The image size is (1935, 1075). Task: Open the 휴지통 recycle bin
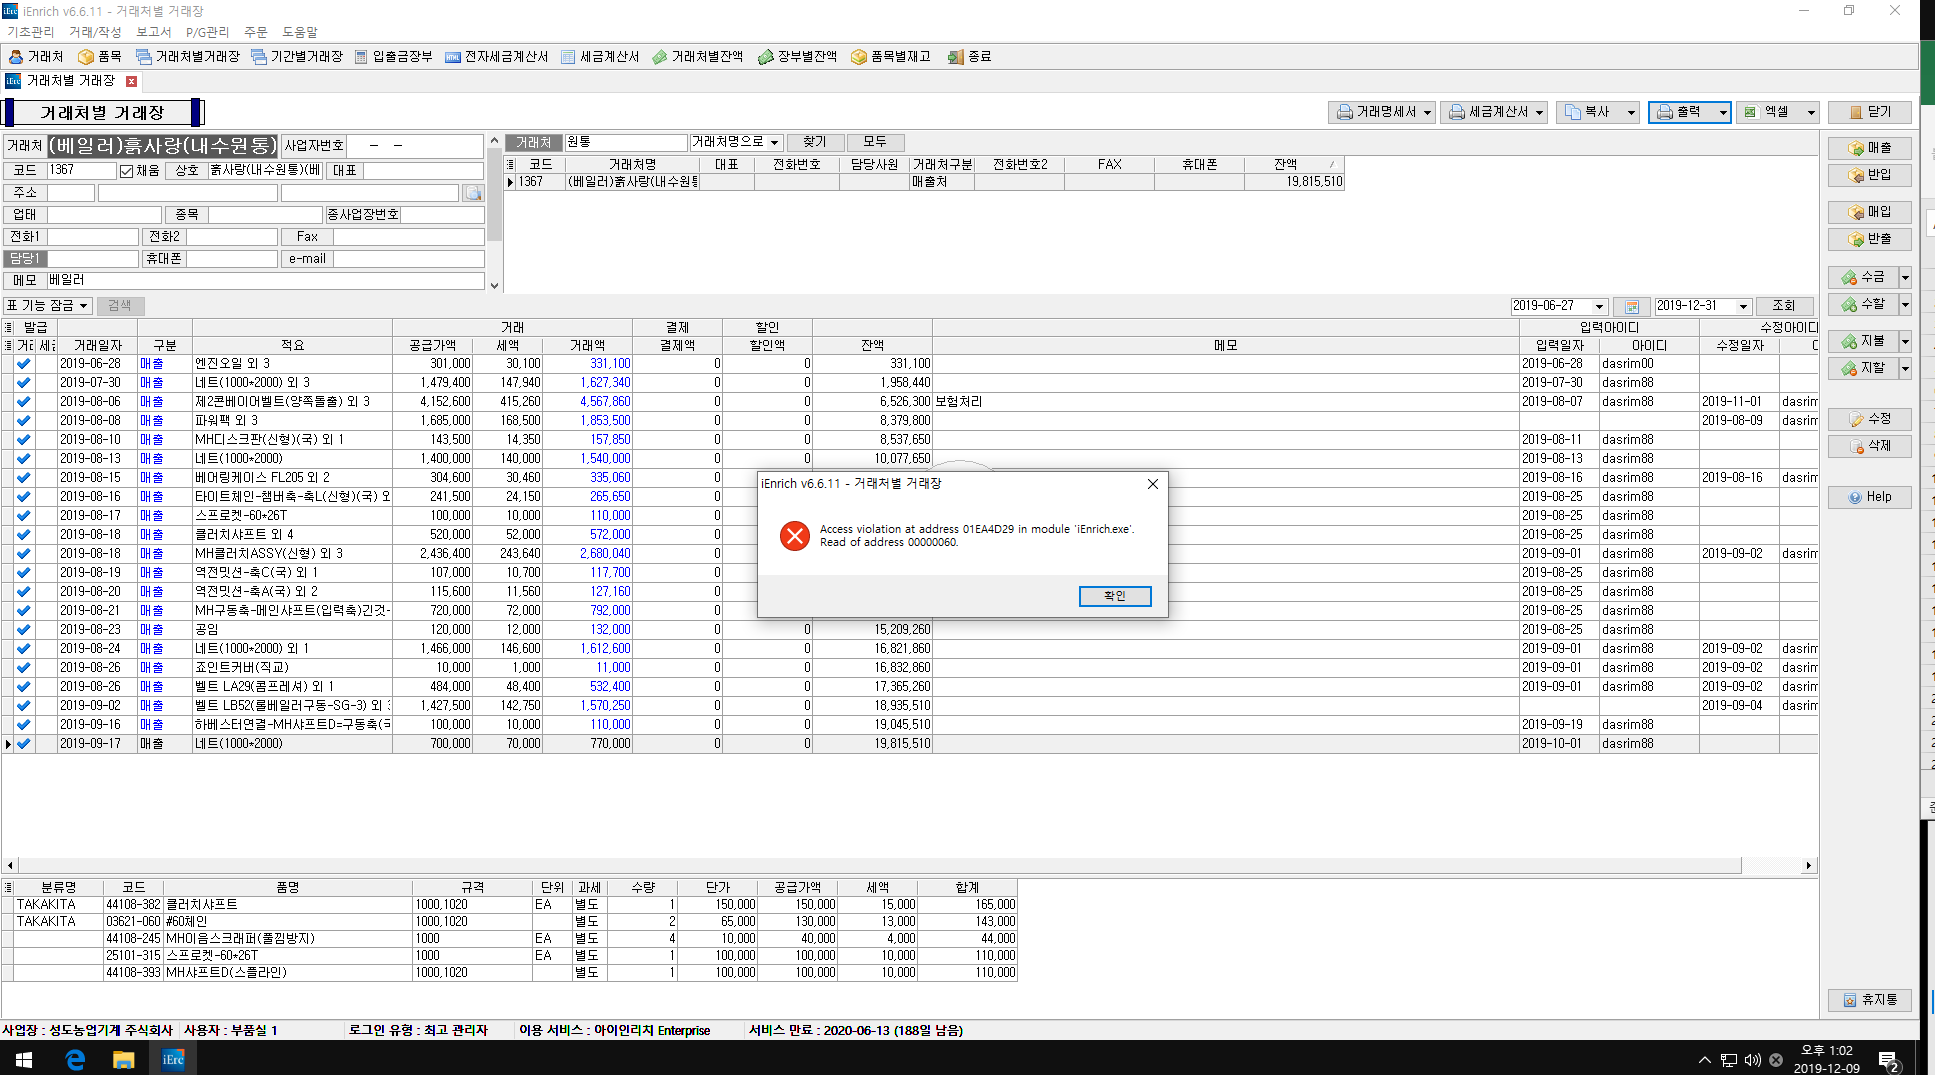[1869, 1000]
